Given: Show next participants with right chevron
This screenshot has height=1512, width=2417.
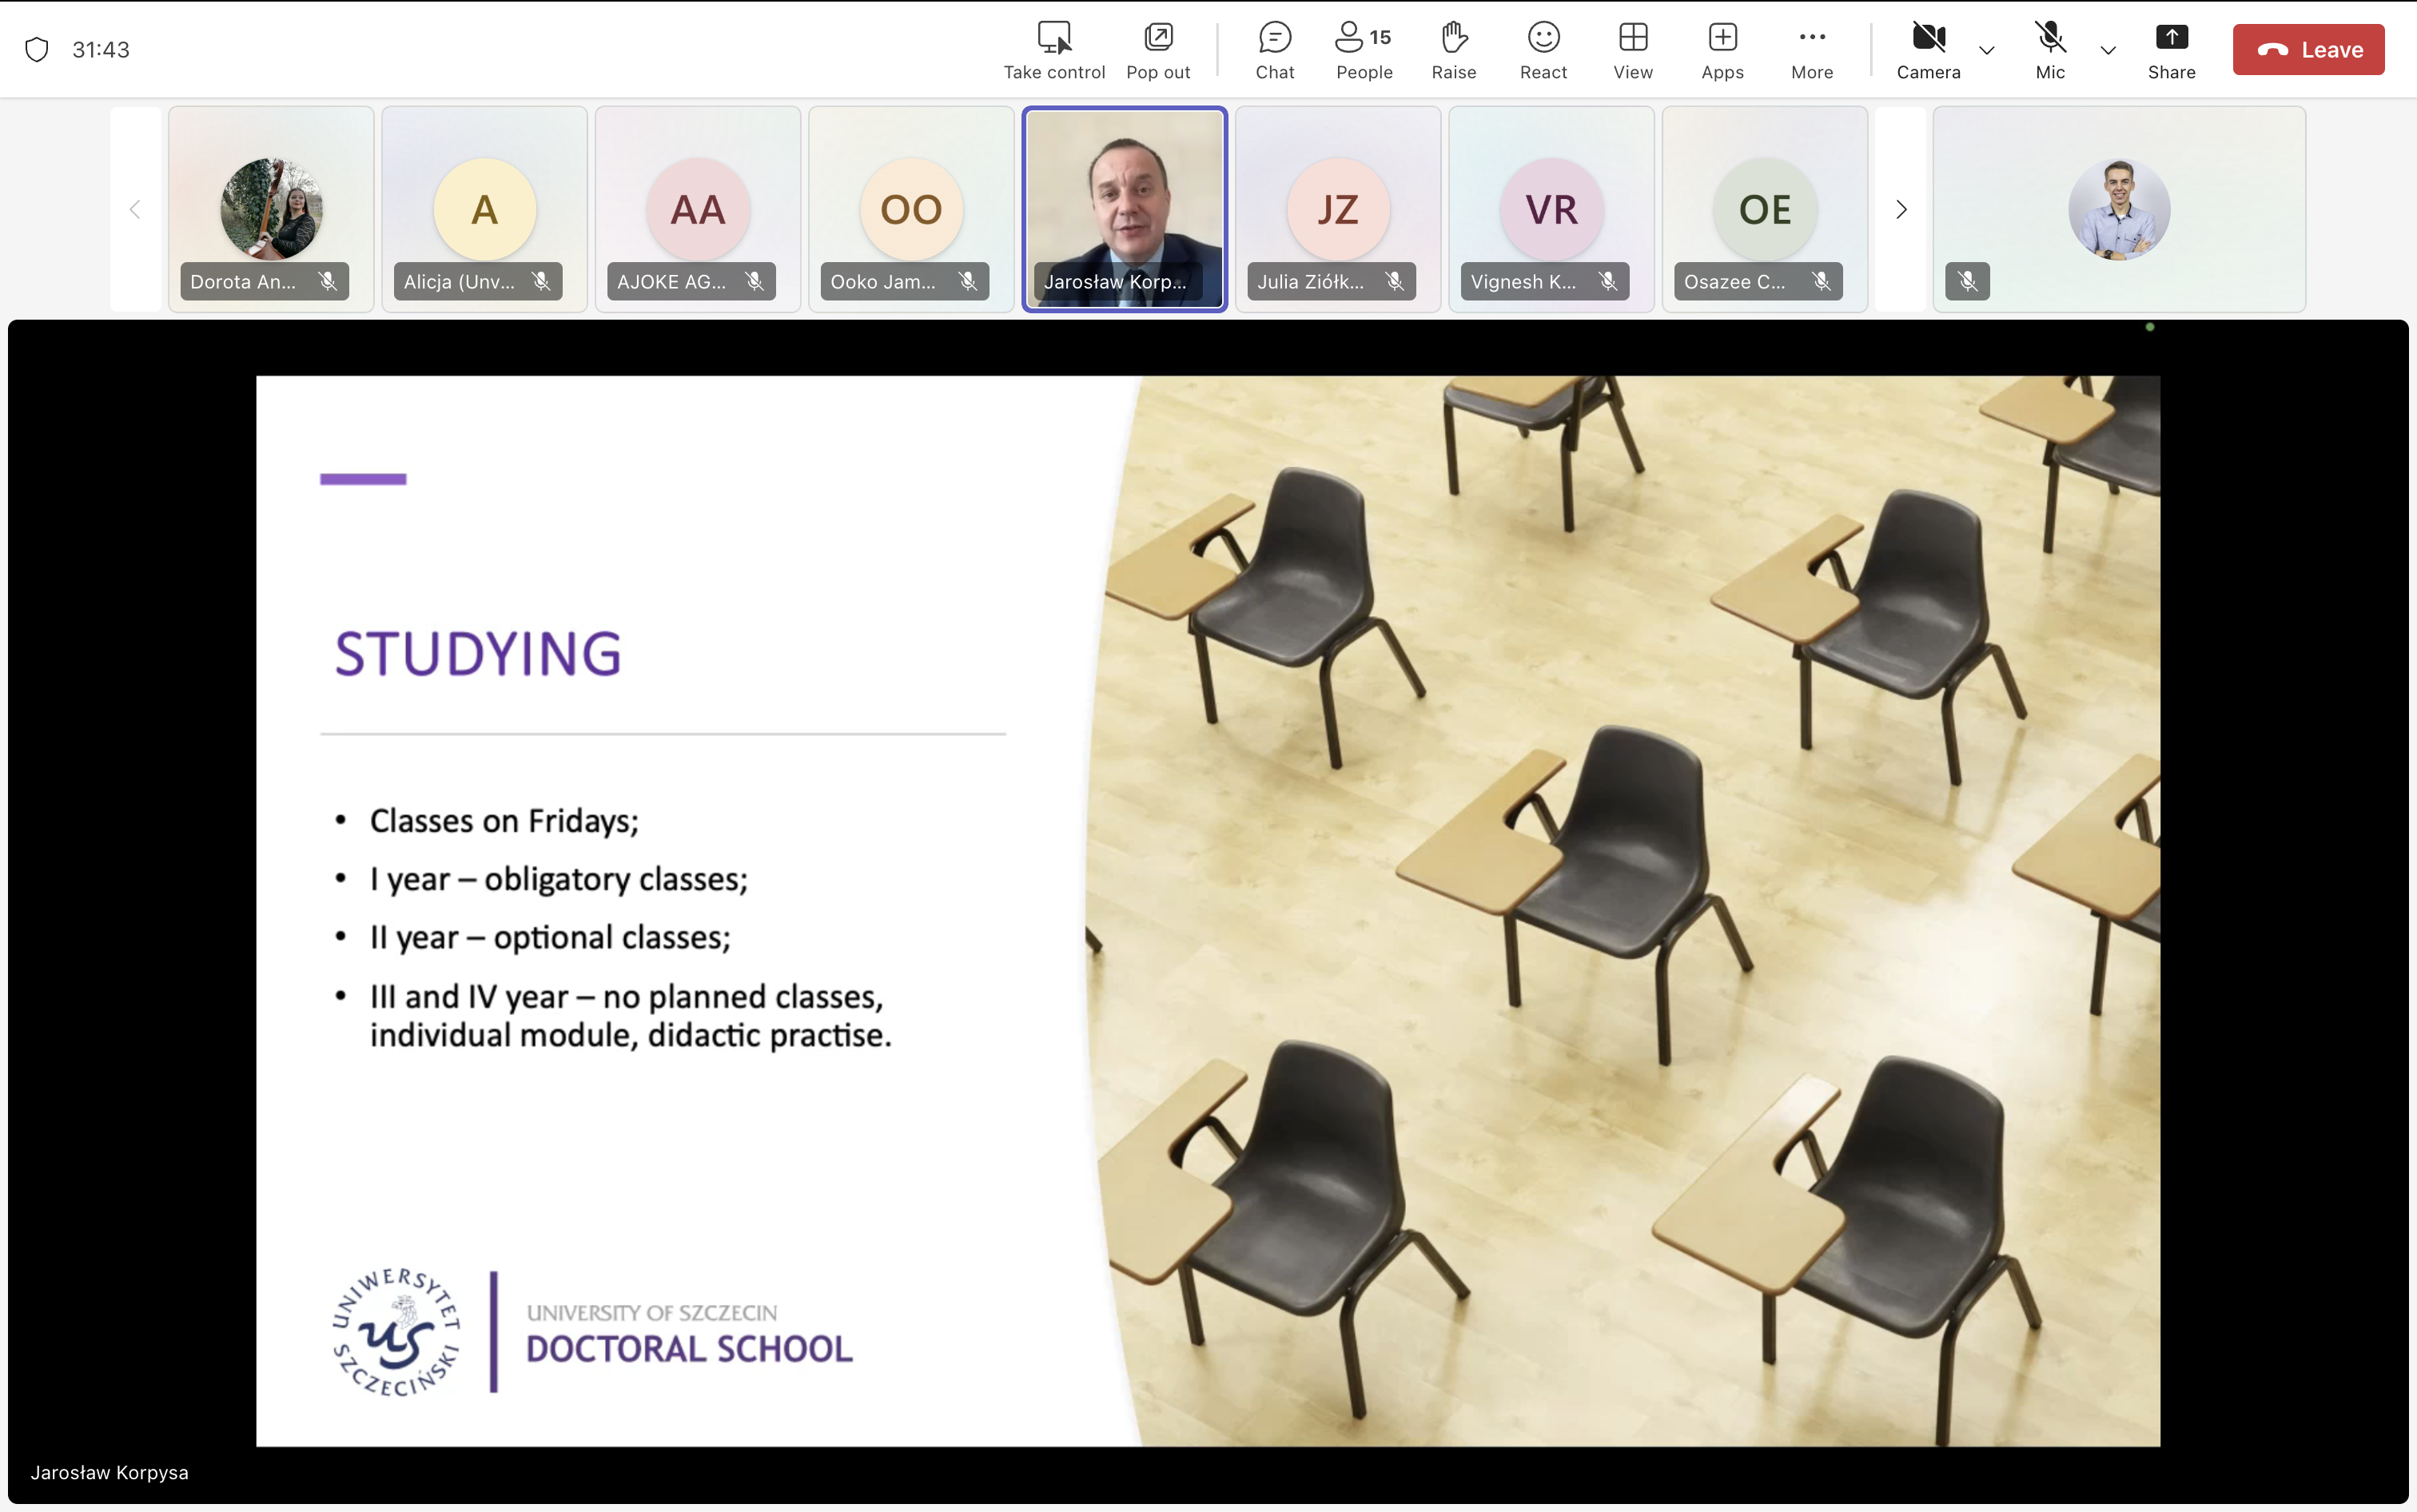Looking at the screenshot, I should coord(1900,210).
